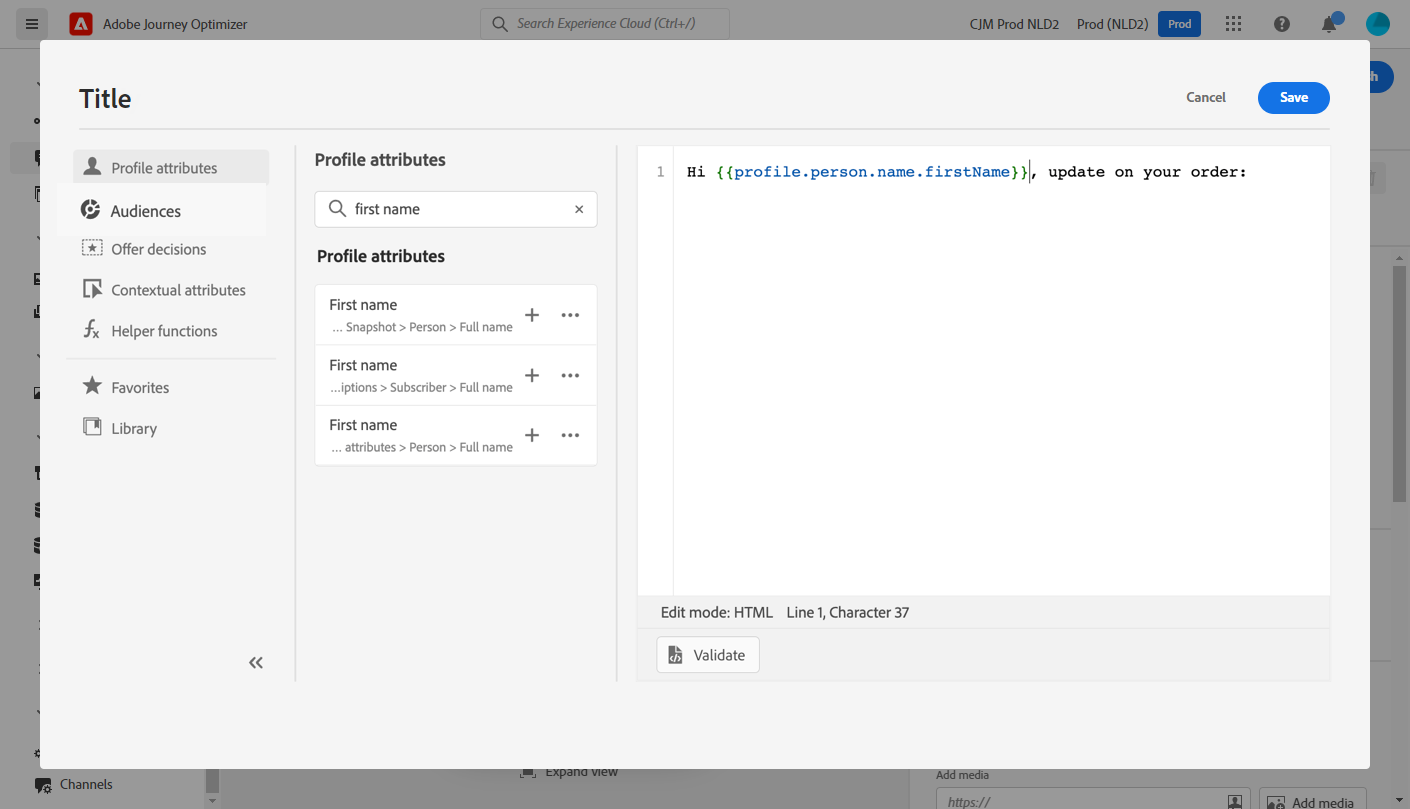This screenshot has width=1410, height=809.
Task: Clear the first name search field
Action: tap(579, 209)
